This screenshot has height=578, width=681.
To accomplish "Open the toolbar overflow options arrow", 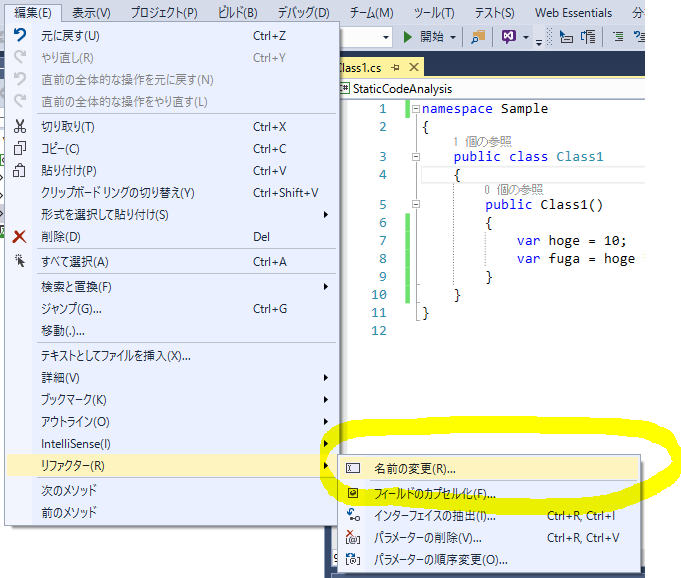I will coord(539,42).
